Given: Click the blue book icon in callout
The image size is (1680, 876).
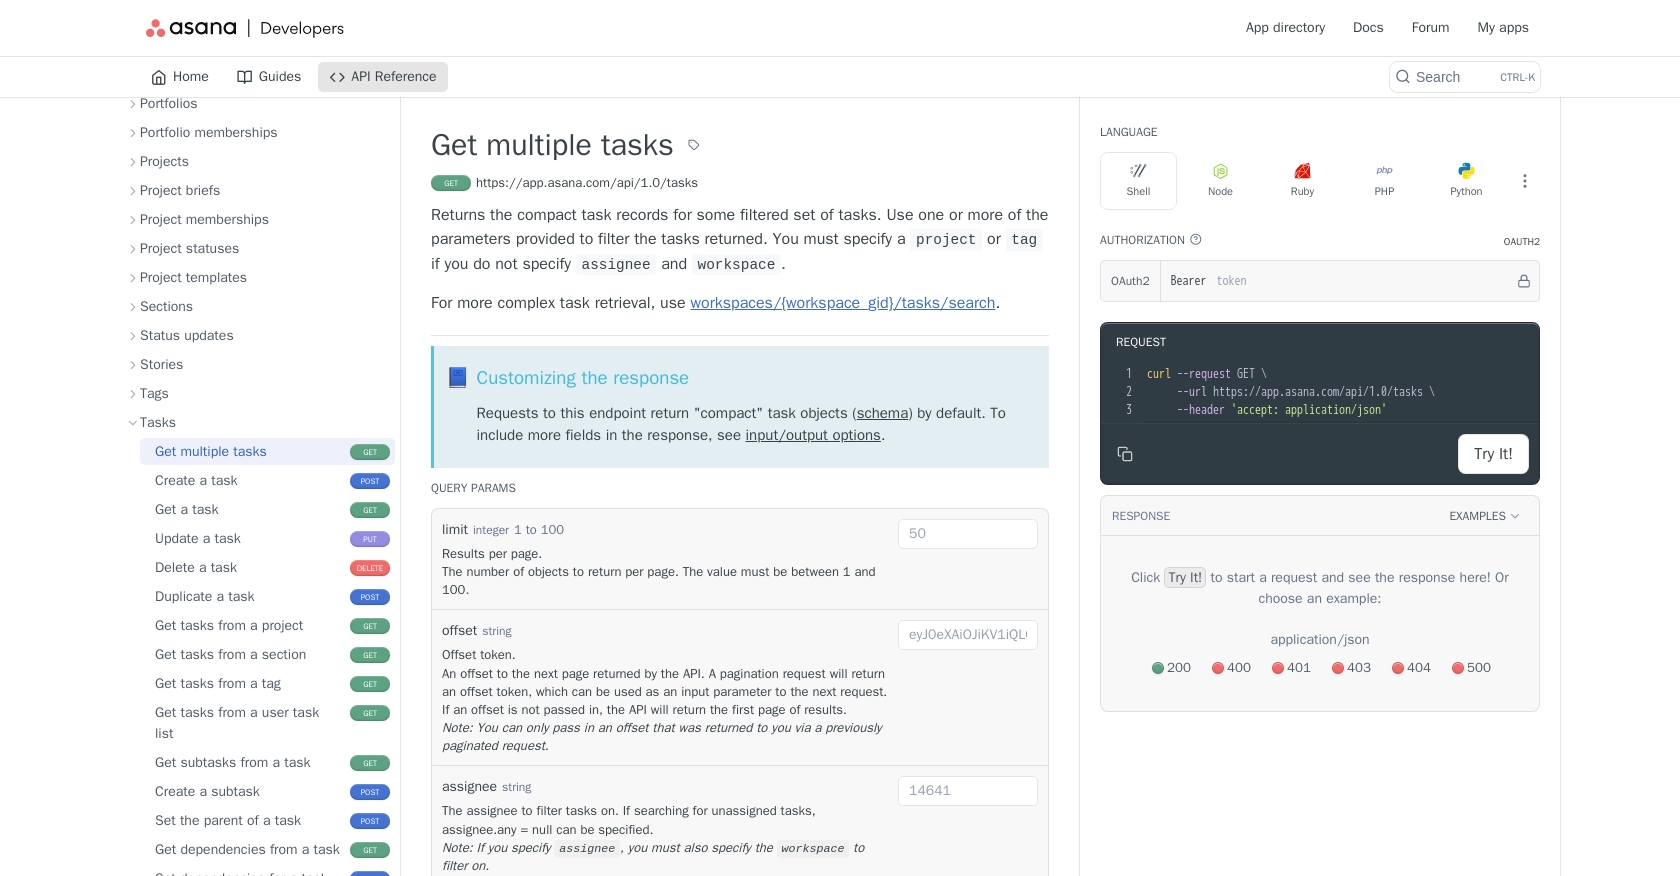Looking at the screenshot, I should pyautogui.click(x=458, y=377).
